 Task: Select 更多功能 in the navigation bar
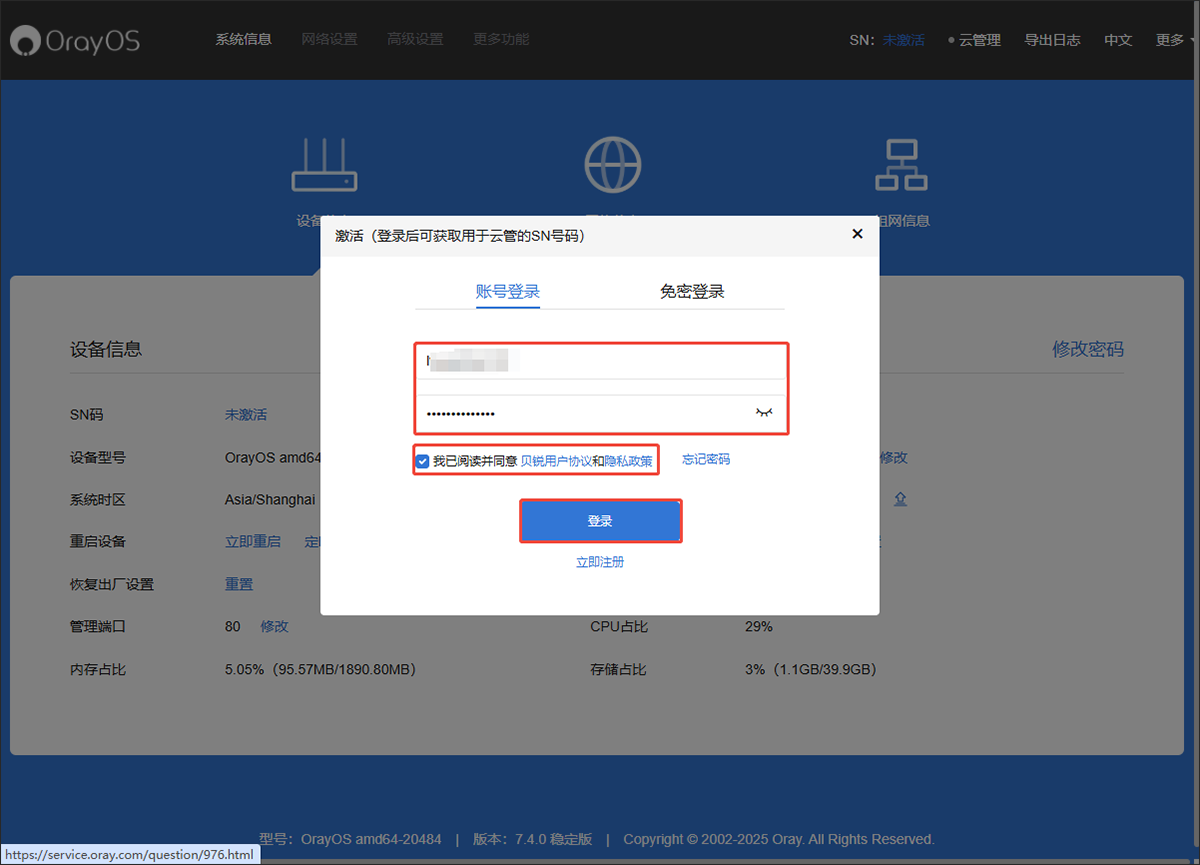502,40
